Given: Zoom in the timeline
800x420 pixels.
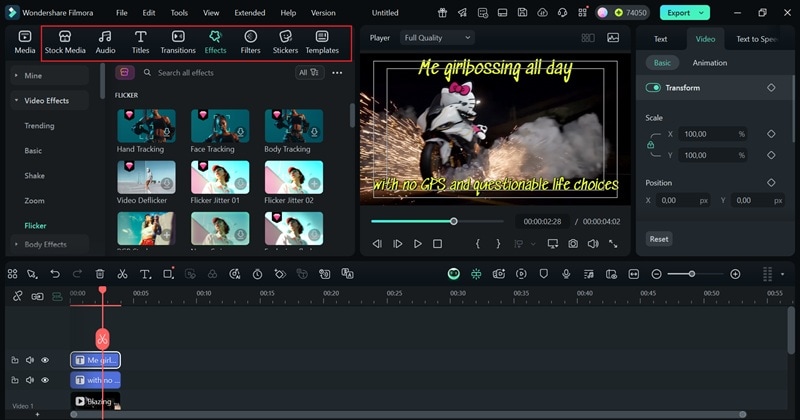Looking at the screenshot, I should (x=735, y=274).
